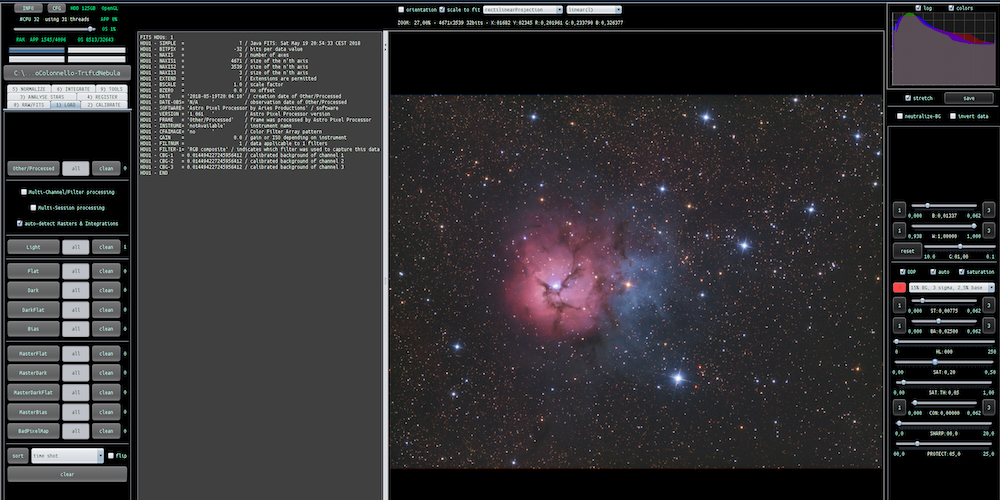Click the right step button of the CON slider
This screenshot has width=1000, height=500.
click(x=987, y=407)
